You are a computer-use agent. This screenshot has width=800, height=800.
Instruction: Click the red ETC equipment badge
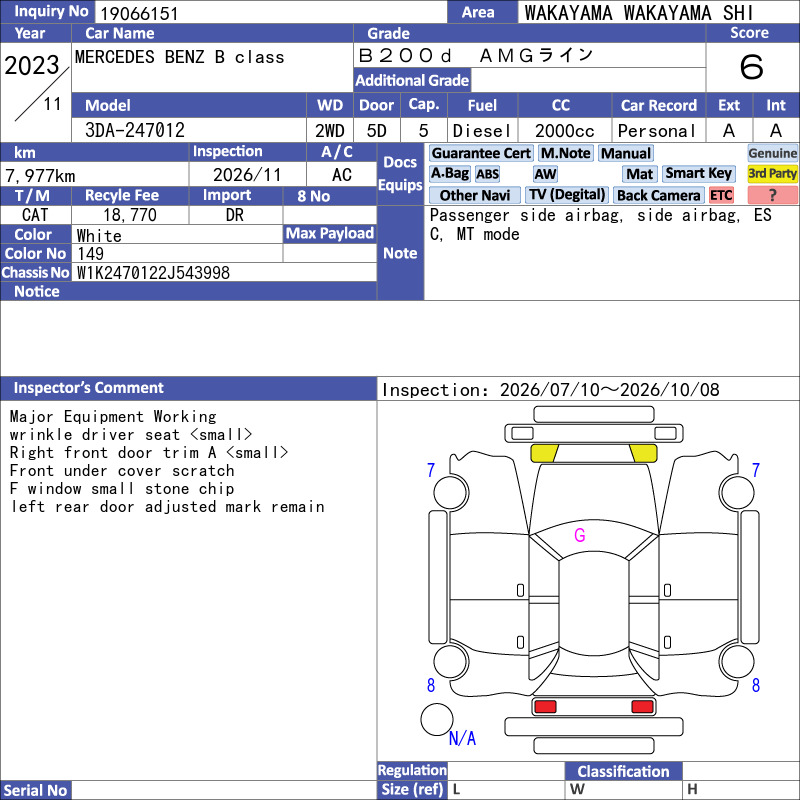[x=721, y=195]
